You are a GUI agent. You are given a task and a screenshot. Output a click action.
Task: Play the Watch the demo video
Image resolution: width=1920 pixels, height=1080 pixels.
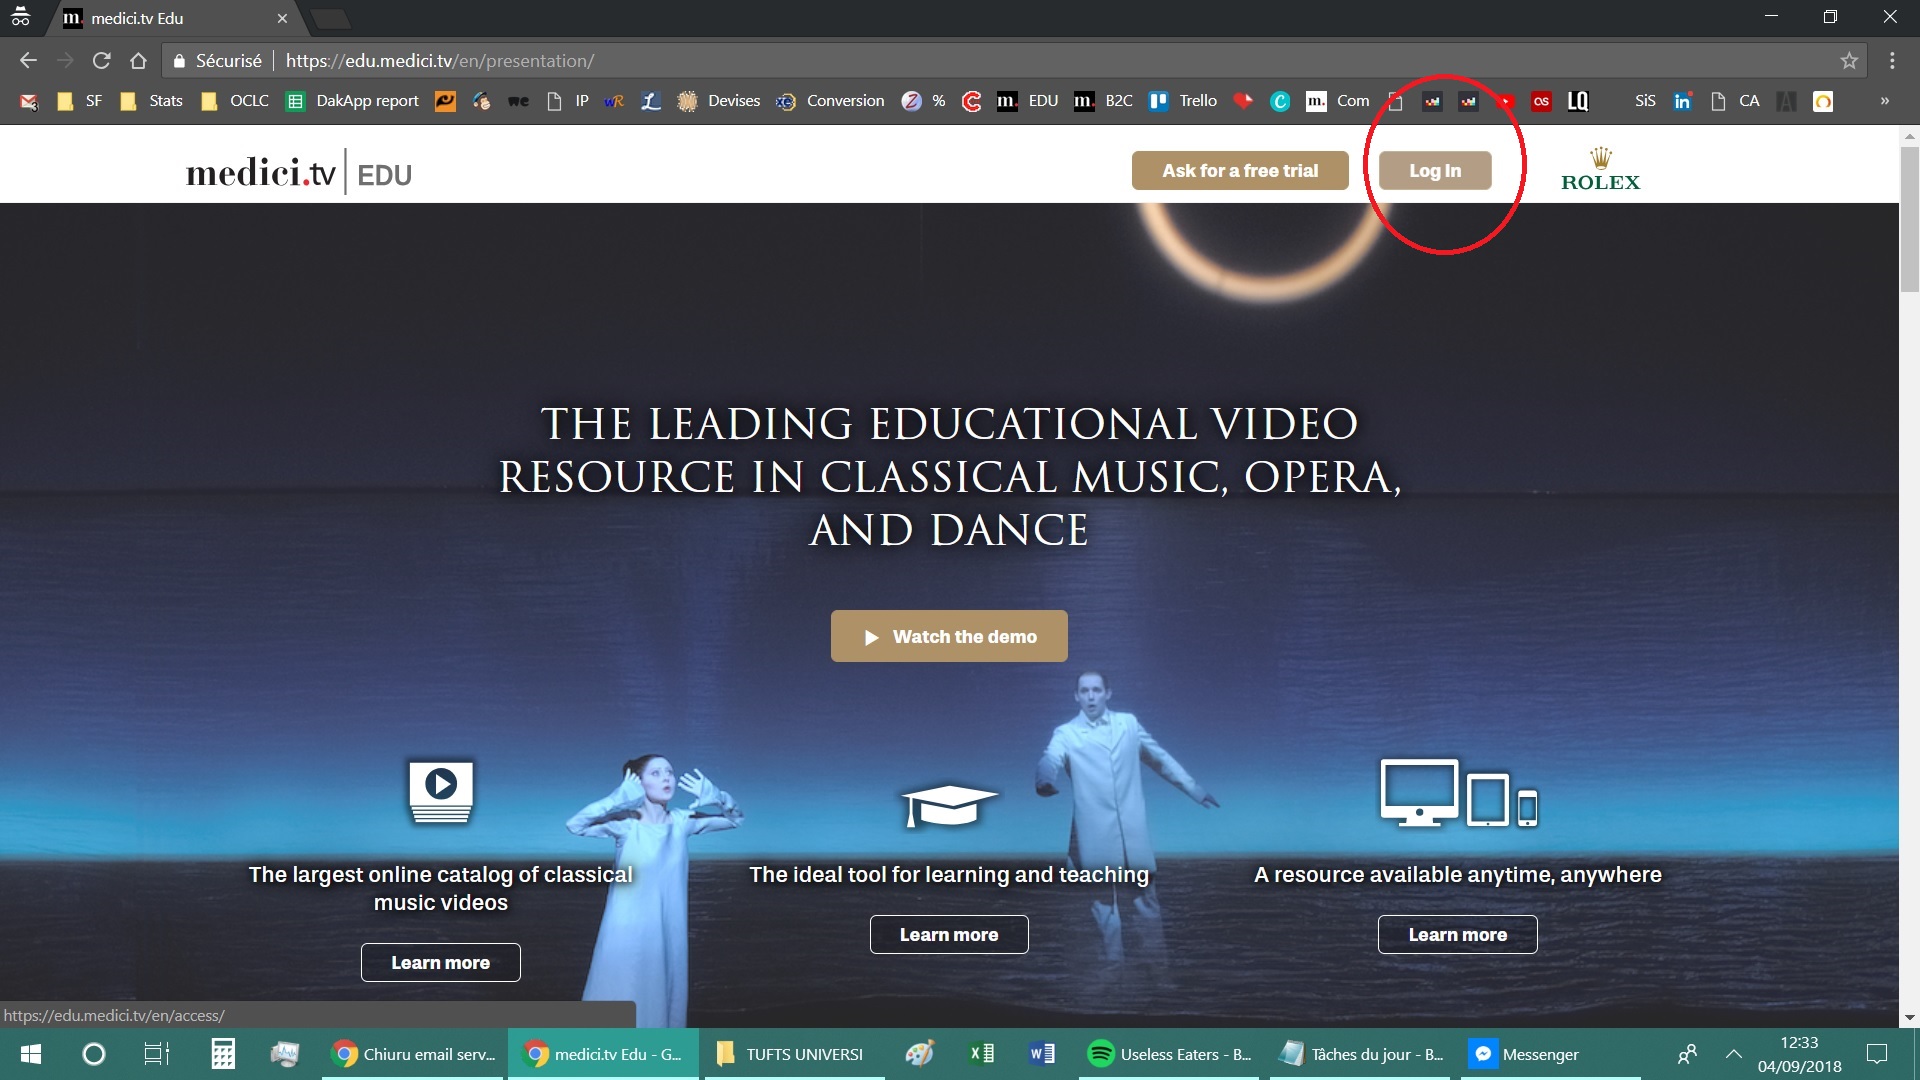click(949, 637)
